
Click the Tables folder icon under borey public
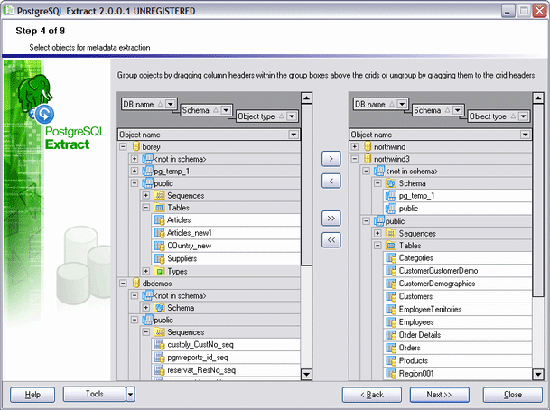[160, 208]
